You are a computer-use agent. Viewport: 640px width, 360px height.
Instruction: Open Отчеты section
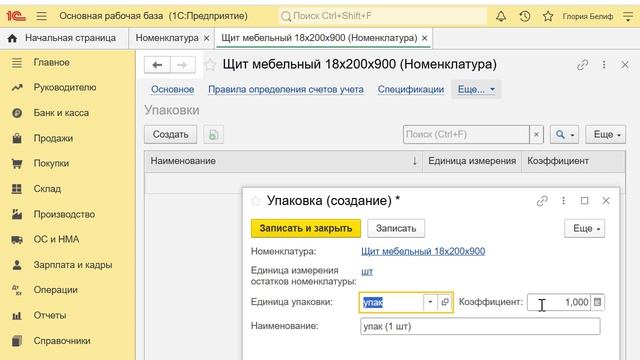pyautogui.click(x=49, y=316)
